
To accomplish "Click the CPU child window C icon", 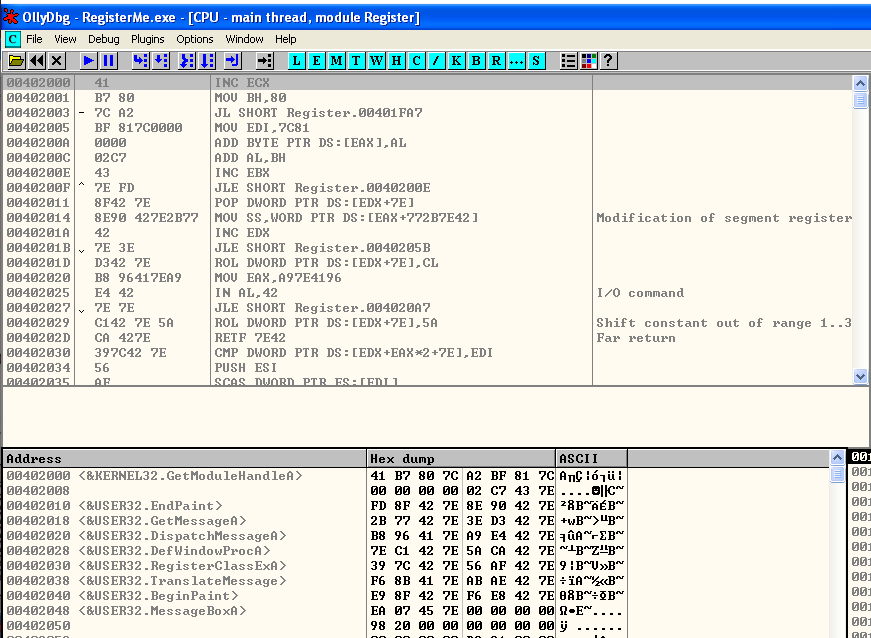I will tap(12, 39).
